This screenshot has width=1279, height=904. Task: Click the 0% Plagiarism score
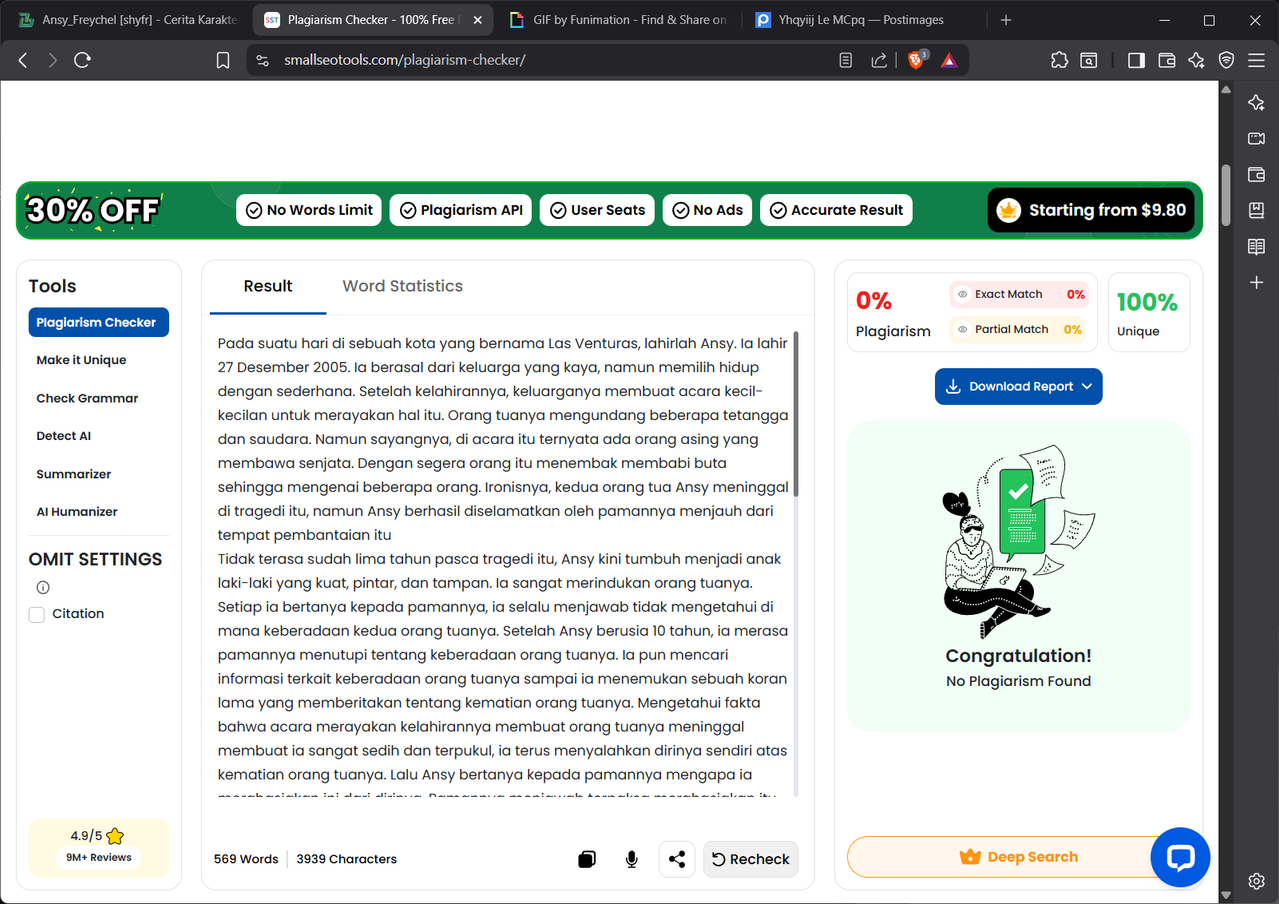click(x=893, y=313)
